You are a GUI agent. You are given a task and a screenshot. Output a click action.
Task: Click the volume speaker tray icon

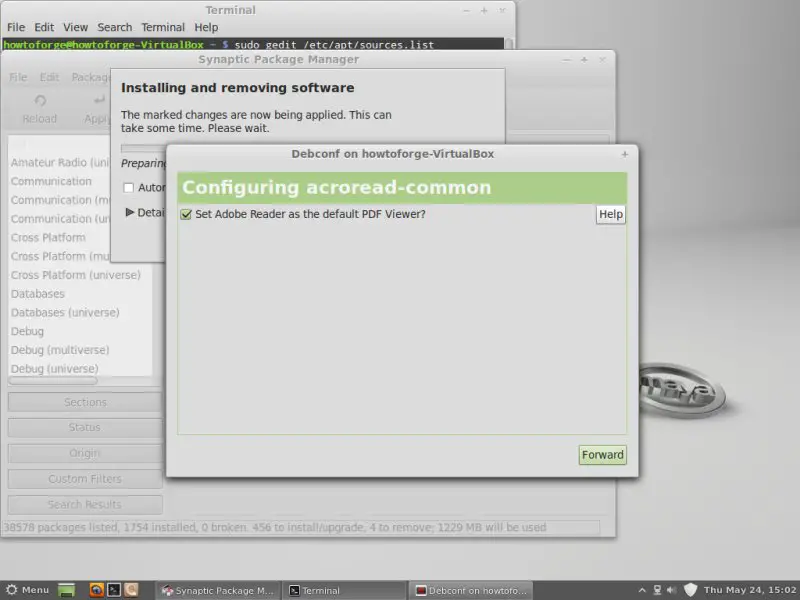[671, 590]
